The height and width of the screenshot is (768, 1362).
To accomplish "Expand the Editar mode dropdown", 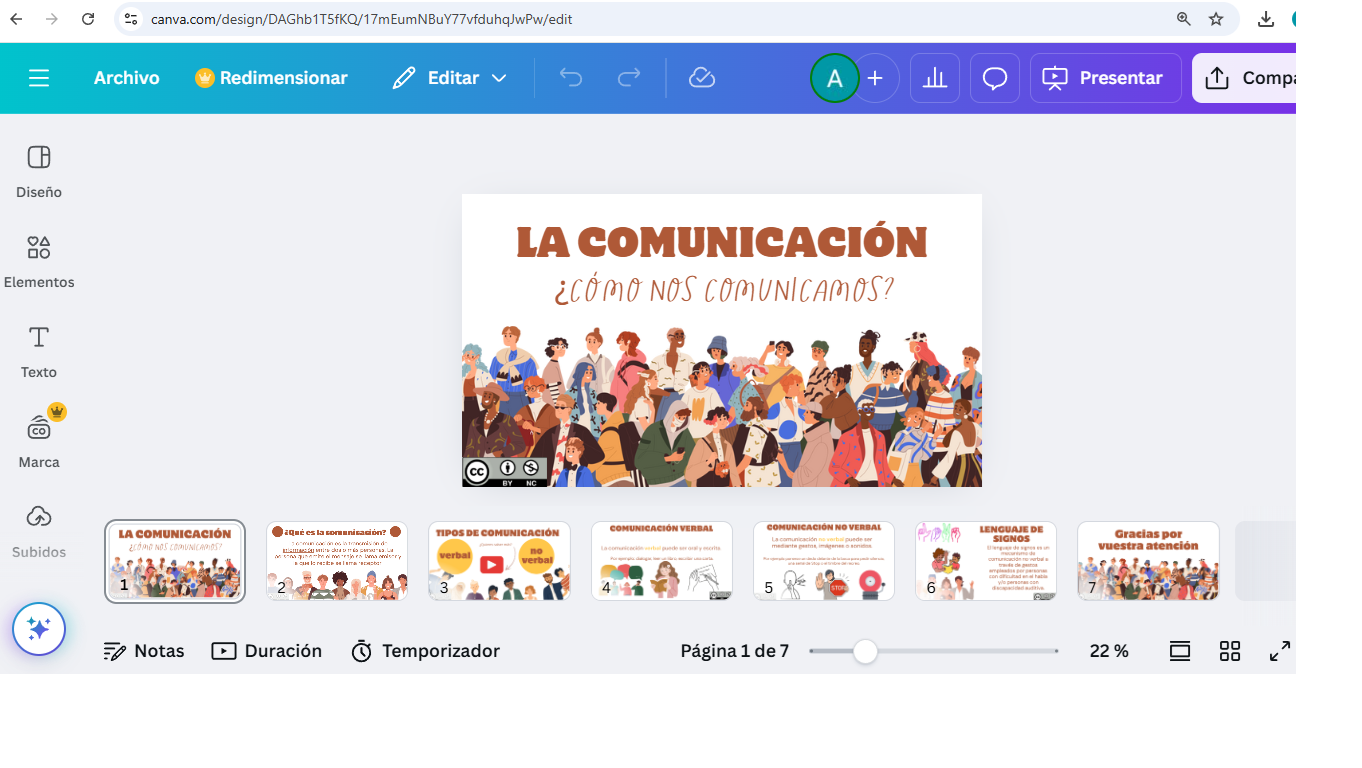I will coord(450,78).
